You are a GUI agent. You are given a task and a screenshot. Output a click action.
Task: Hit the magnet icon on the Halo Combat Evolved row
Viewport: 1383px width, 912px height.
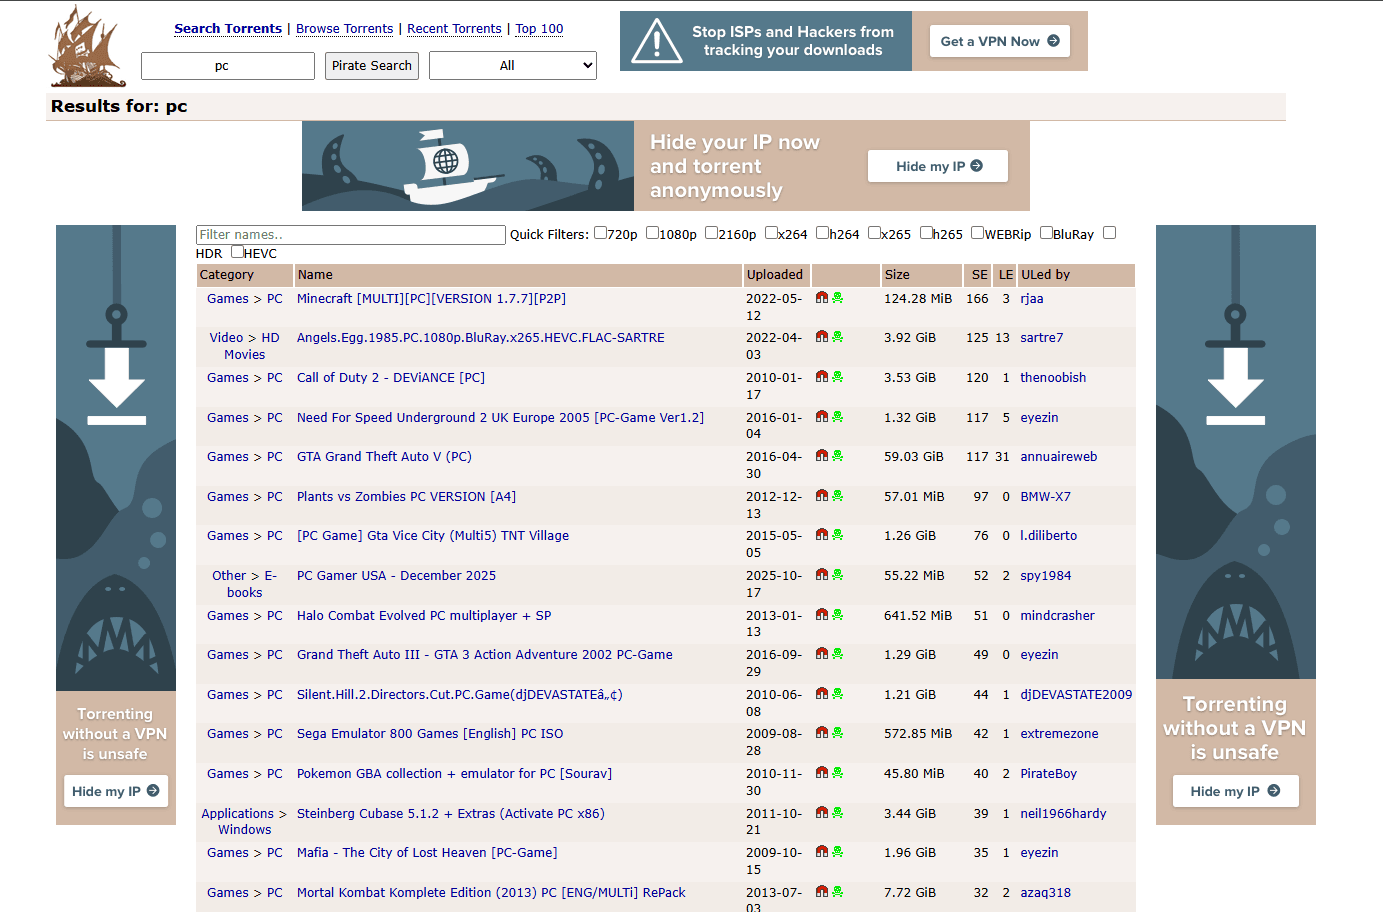point(821,615)
